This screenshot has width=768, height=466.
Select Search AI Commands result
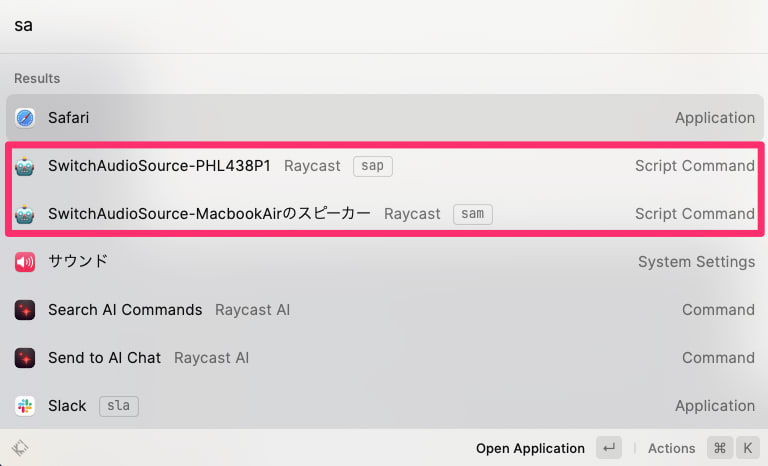384,310
